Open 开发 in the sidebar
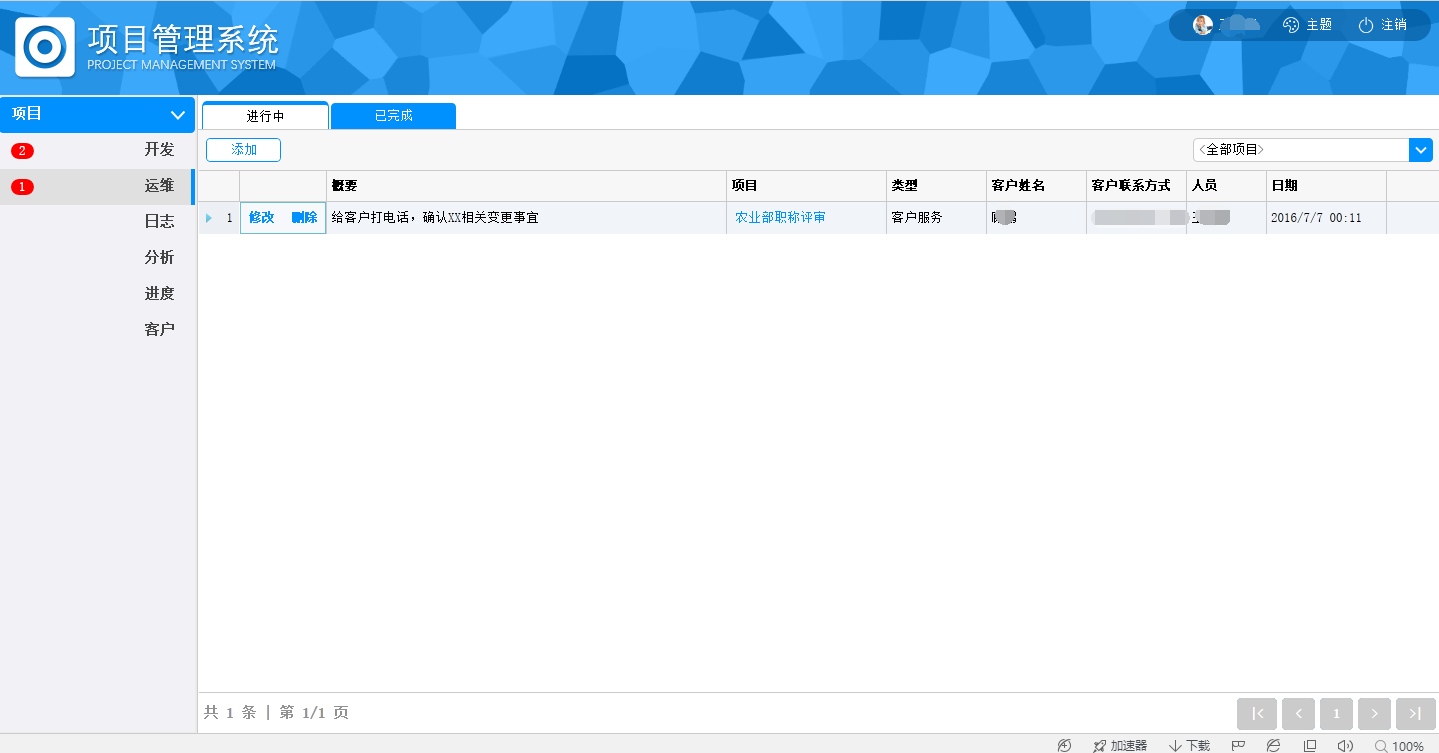 [x=159, y=150]
